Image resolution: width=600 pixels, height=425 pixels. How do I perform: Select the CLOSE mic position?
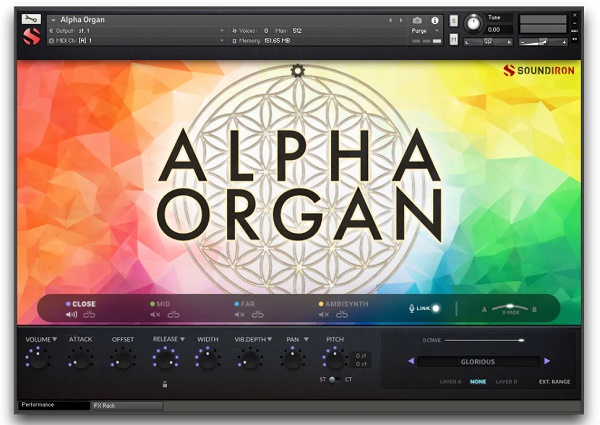click(84, 304)
